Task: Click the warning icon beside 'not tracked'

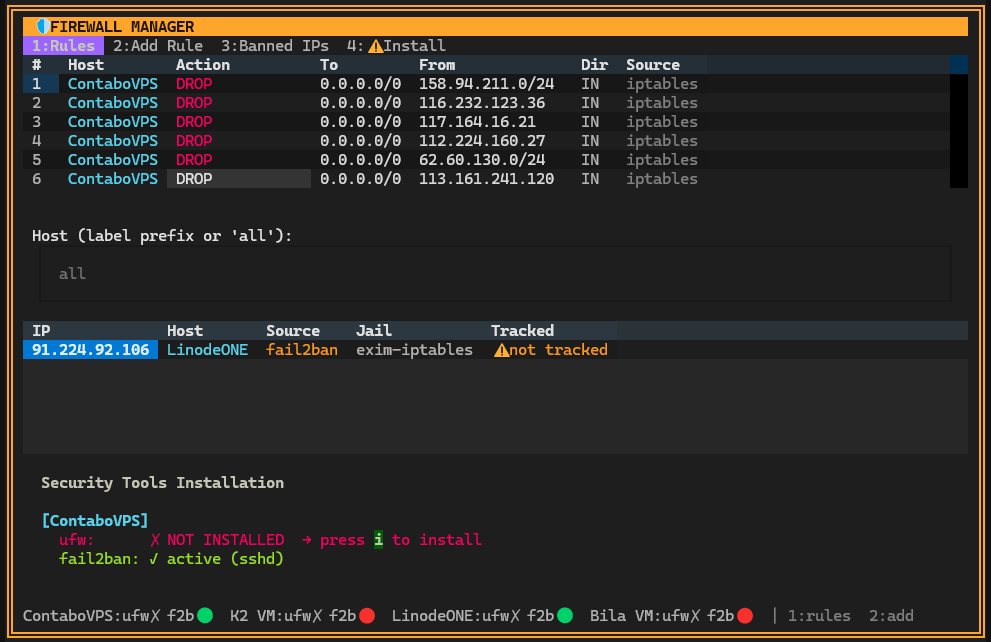Action: (x=500, y=350)
